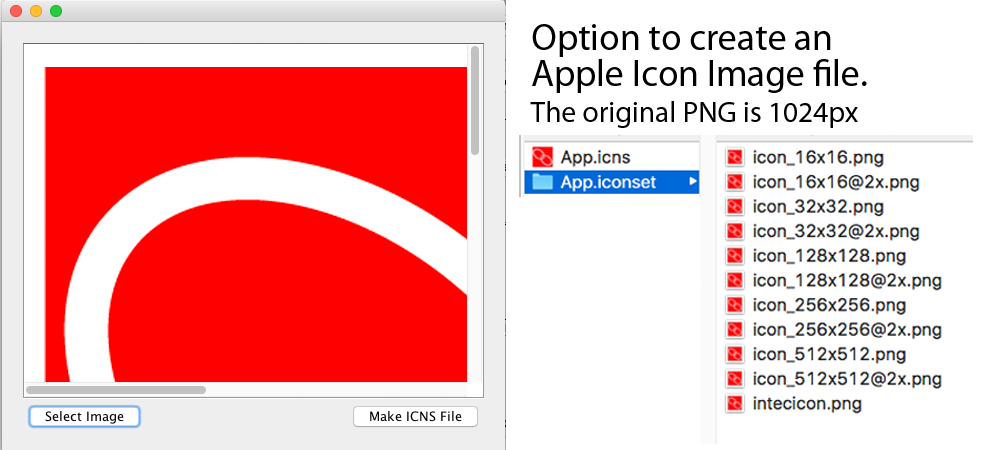Select icon_32x32.png file name

point(818,207)
